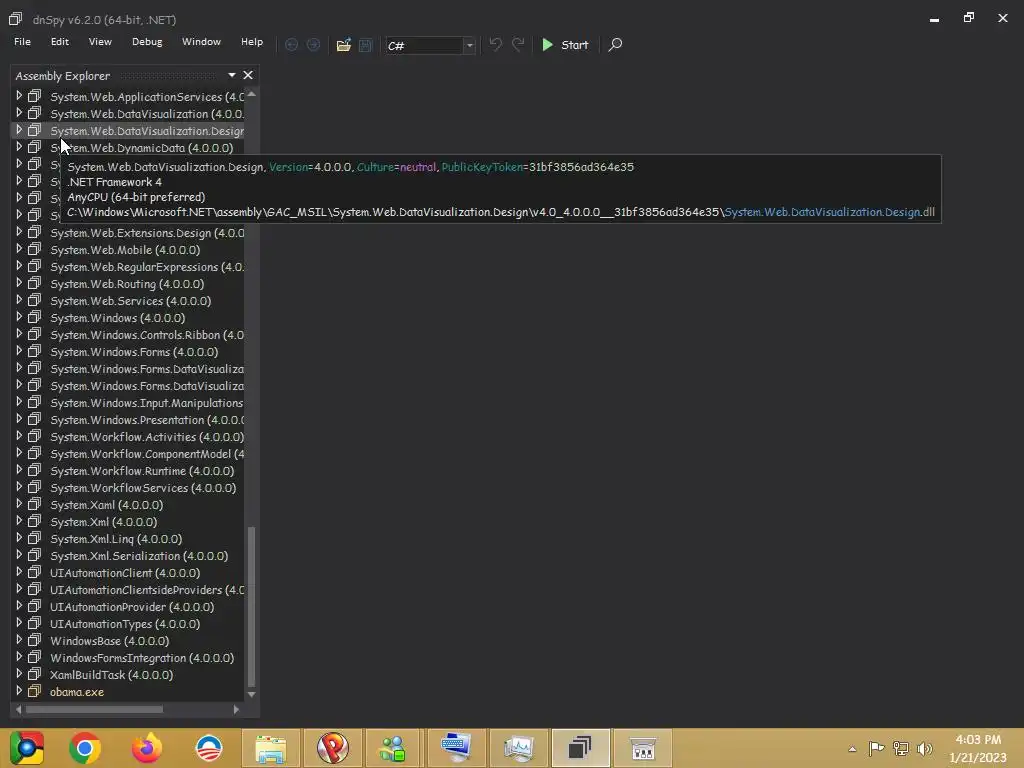This screenshot has height=768, width=1024.
Task: Click the volume speaker tray icon
Action: click(x=925, y=749)
